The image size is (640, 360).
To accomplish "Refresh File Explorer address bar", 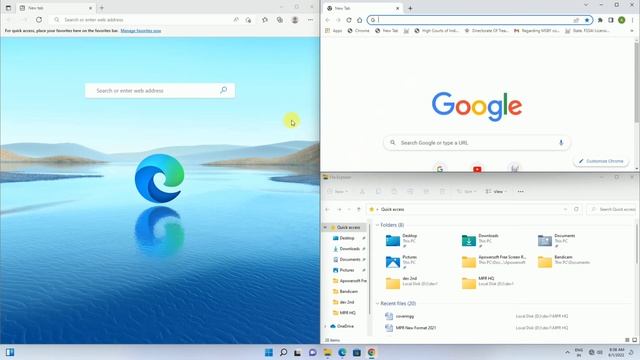I will point(576,209).
